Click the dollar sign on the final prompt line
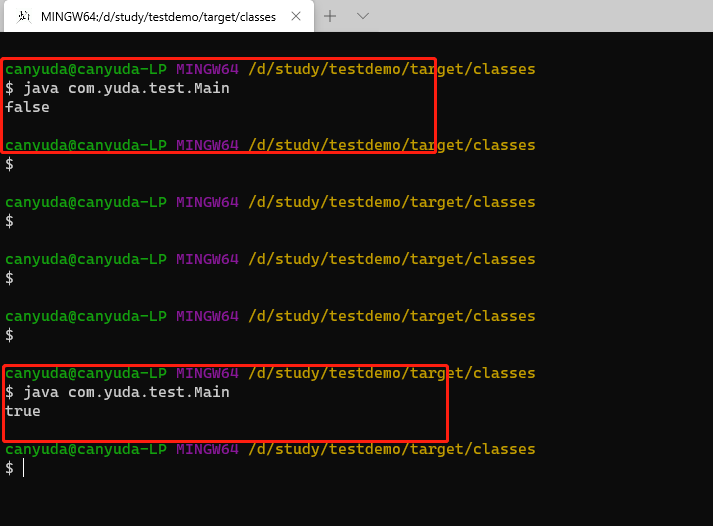This screenshot has width=713, height=526. tap(10, 468)
